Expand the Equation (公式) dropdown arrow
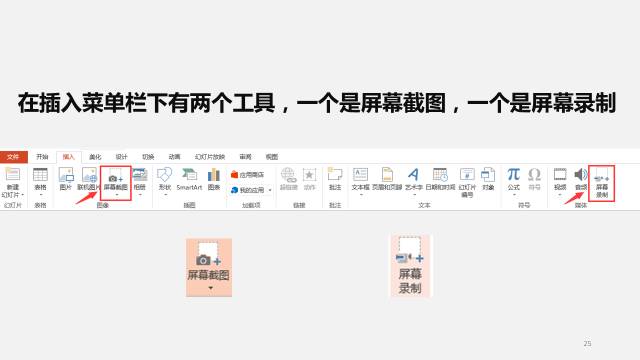640x360 pixels. coord(514,195)
